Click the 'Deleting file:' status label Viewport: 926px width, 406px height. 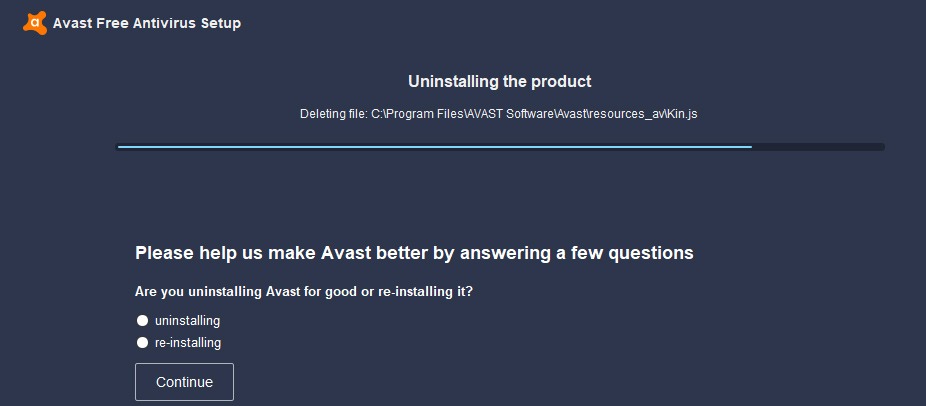click(334, 114)
